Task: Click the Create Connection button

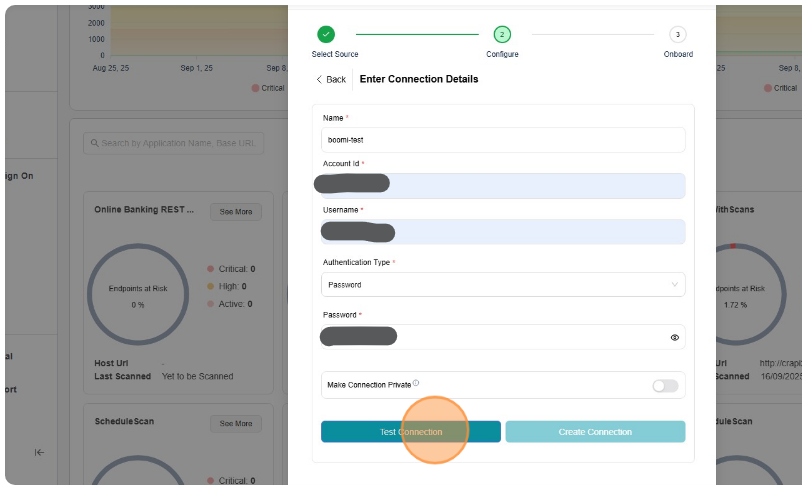Action: pyautogui.click(x=595, y=432)
